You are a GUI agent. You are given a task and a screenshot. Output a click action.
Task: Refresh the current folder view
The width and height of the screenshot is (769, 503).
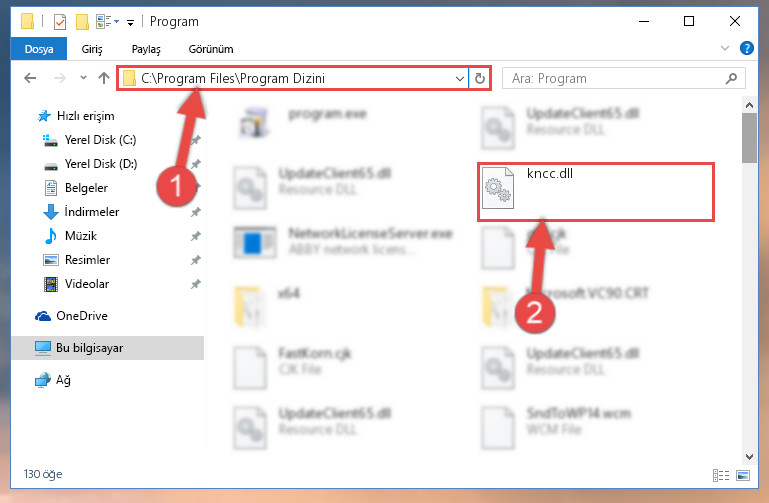(480, 78)
